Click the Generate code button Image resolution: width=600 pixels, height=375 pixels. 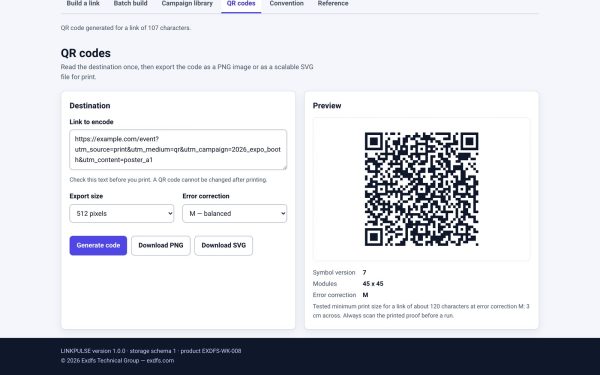98,245
